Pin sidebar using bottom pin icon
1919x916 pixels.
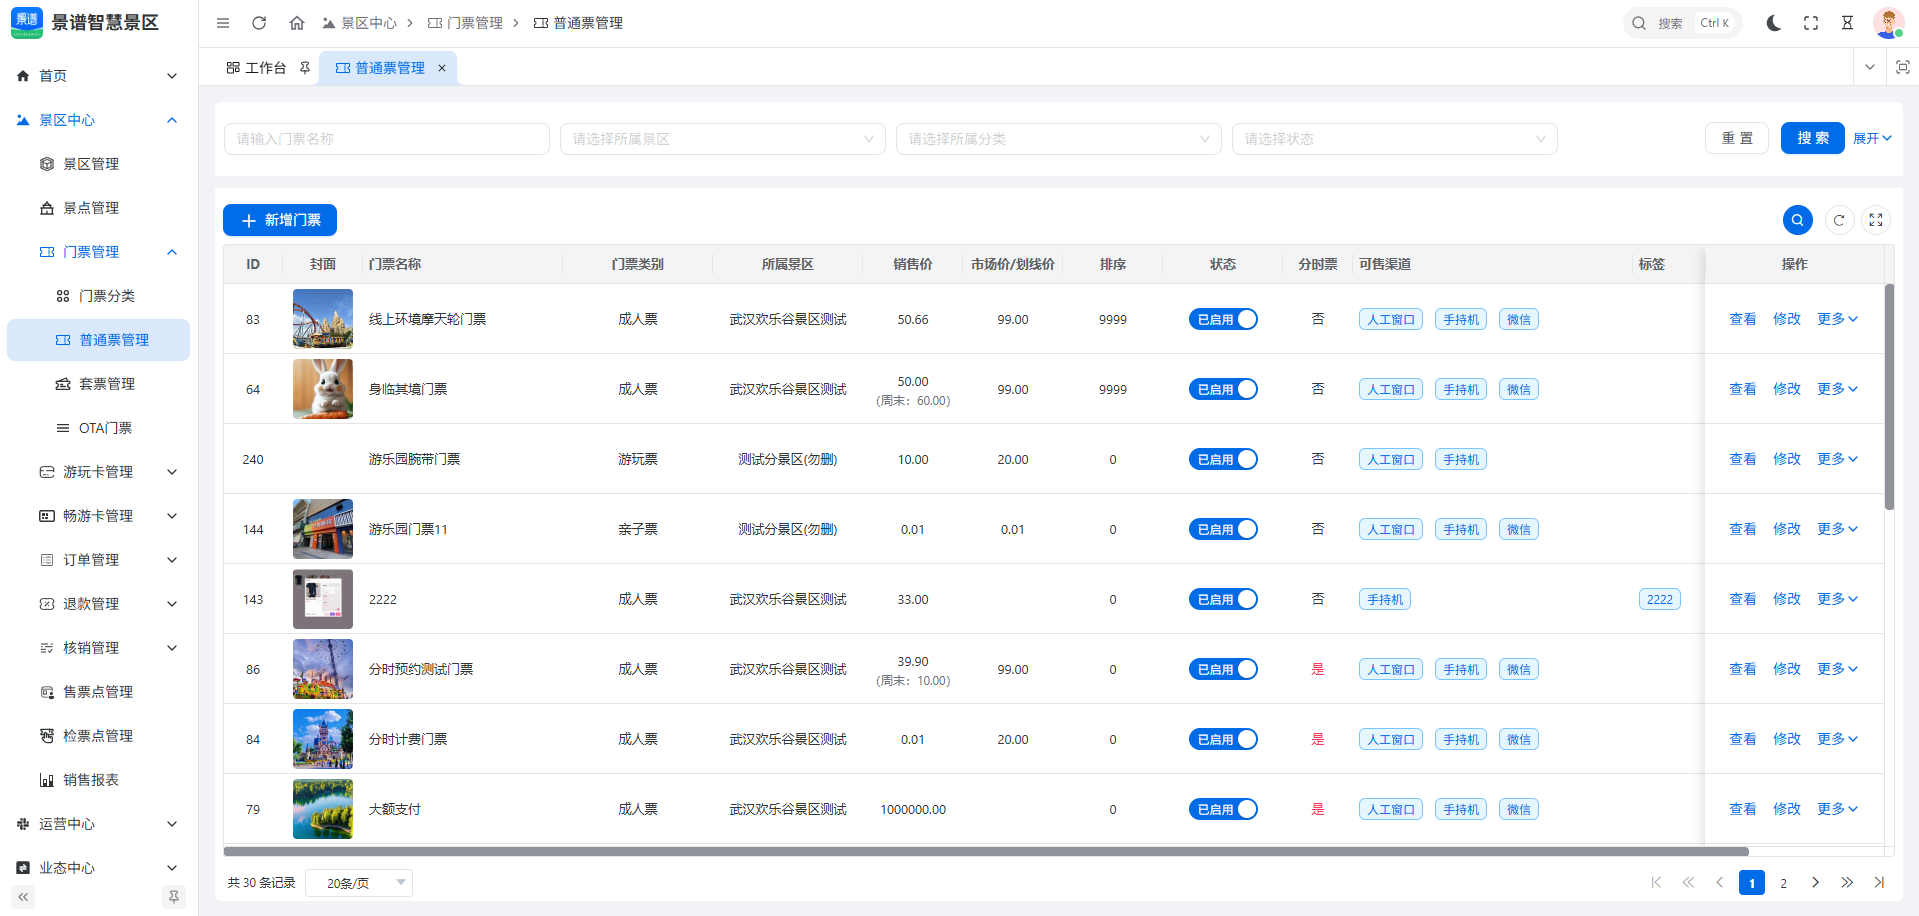(x=174, y=897)
